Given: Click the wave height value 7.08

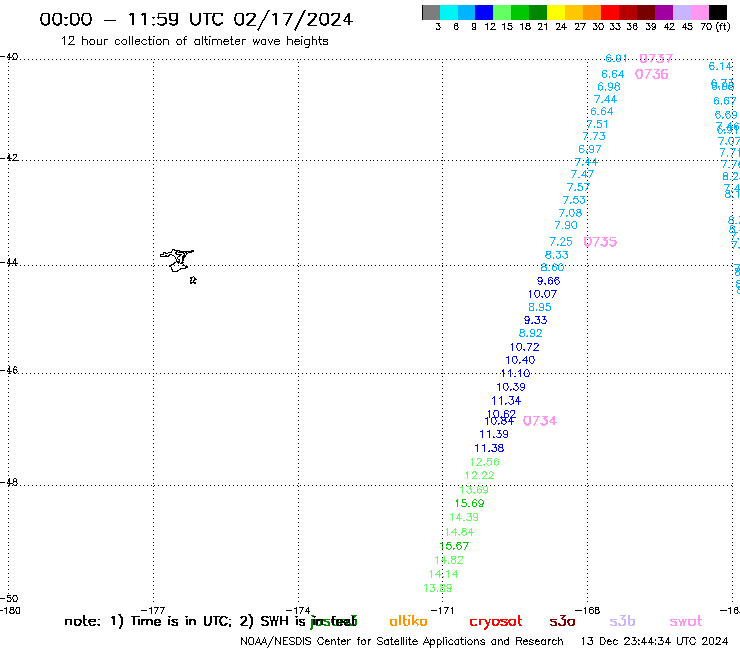Looking at the screenshot, I should (570, 213).
